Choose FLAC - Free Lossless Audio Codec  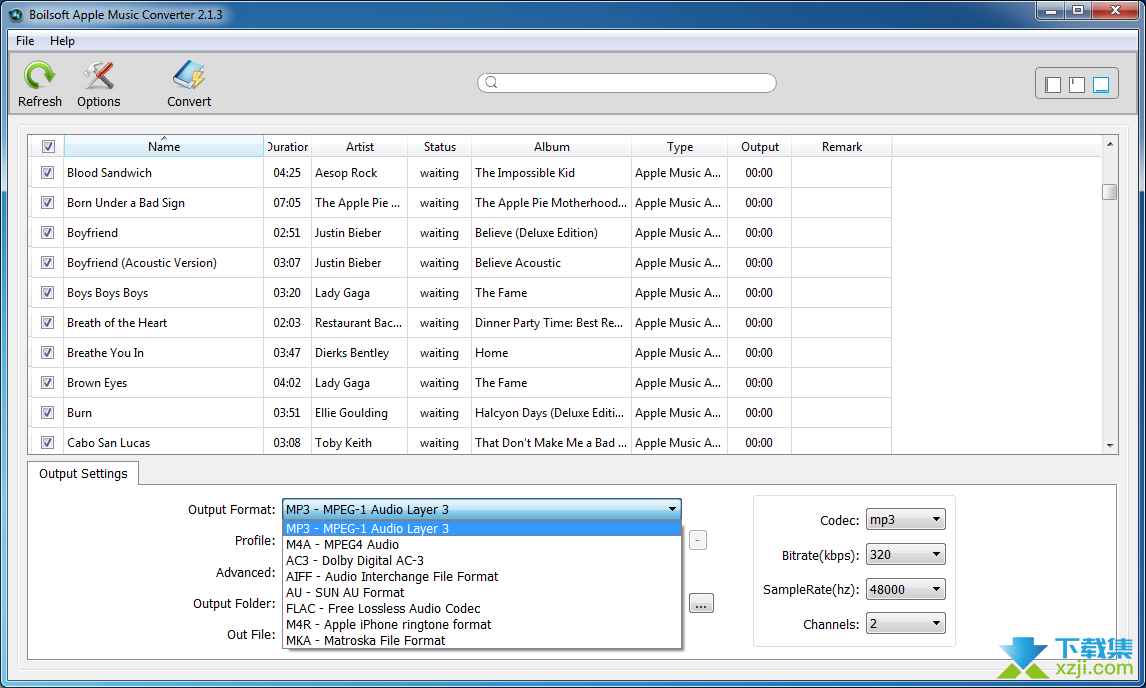coord(482,609)
